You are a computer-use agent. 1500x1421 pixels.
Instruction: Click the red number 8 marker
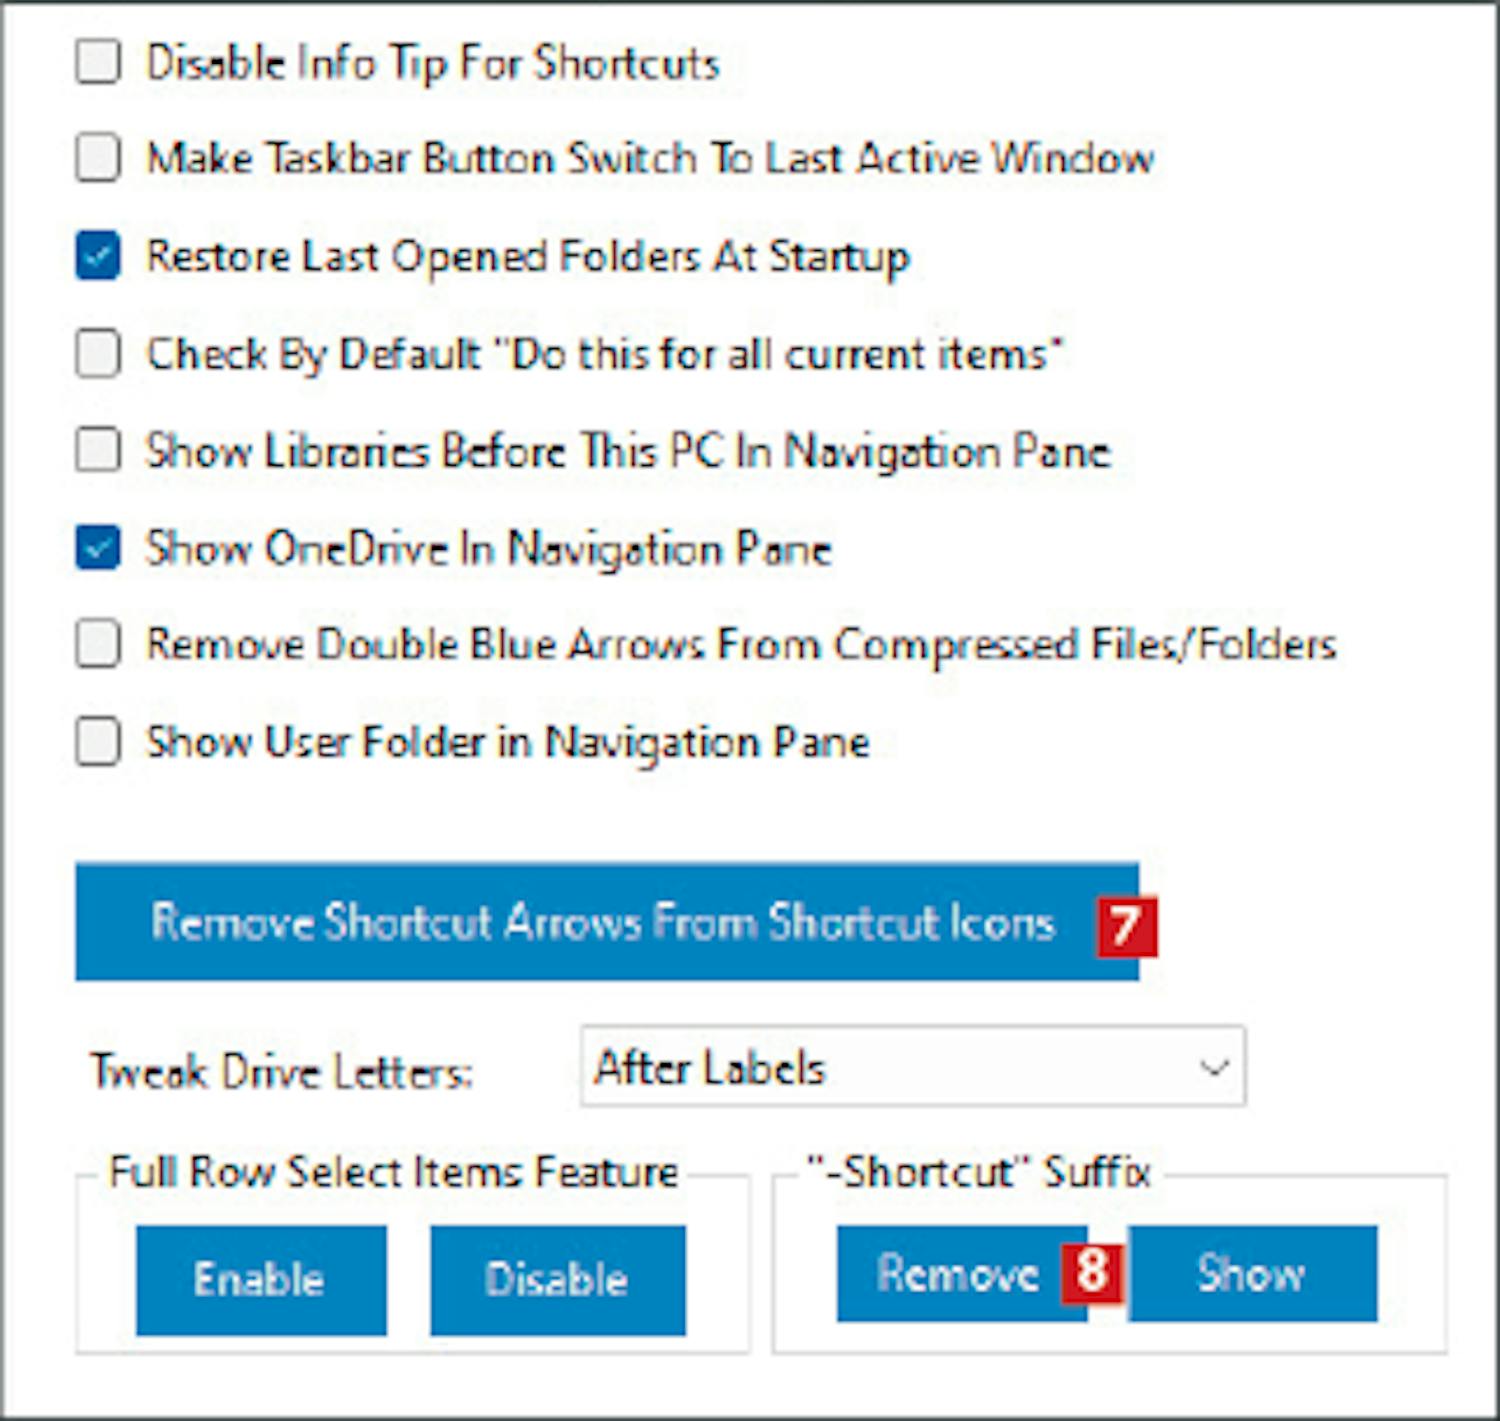(x=1092, y=1272)
